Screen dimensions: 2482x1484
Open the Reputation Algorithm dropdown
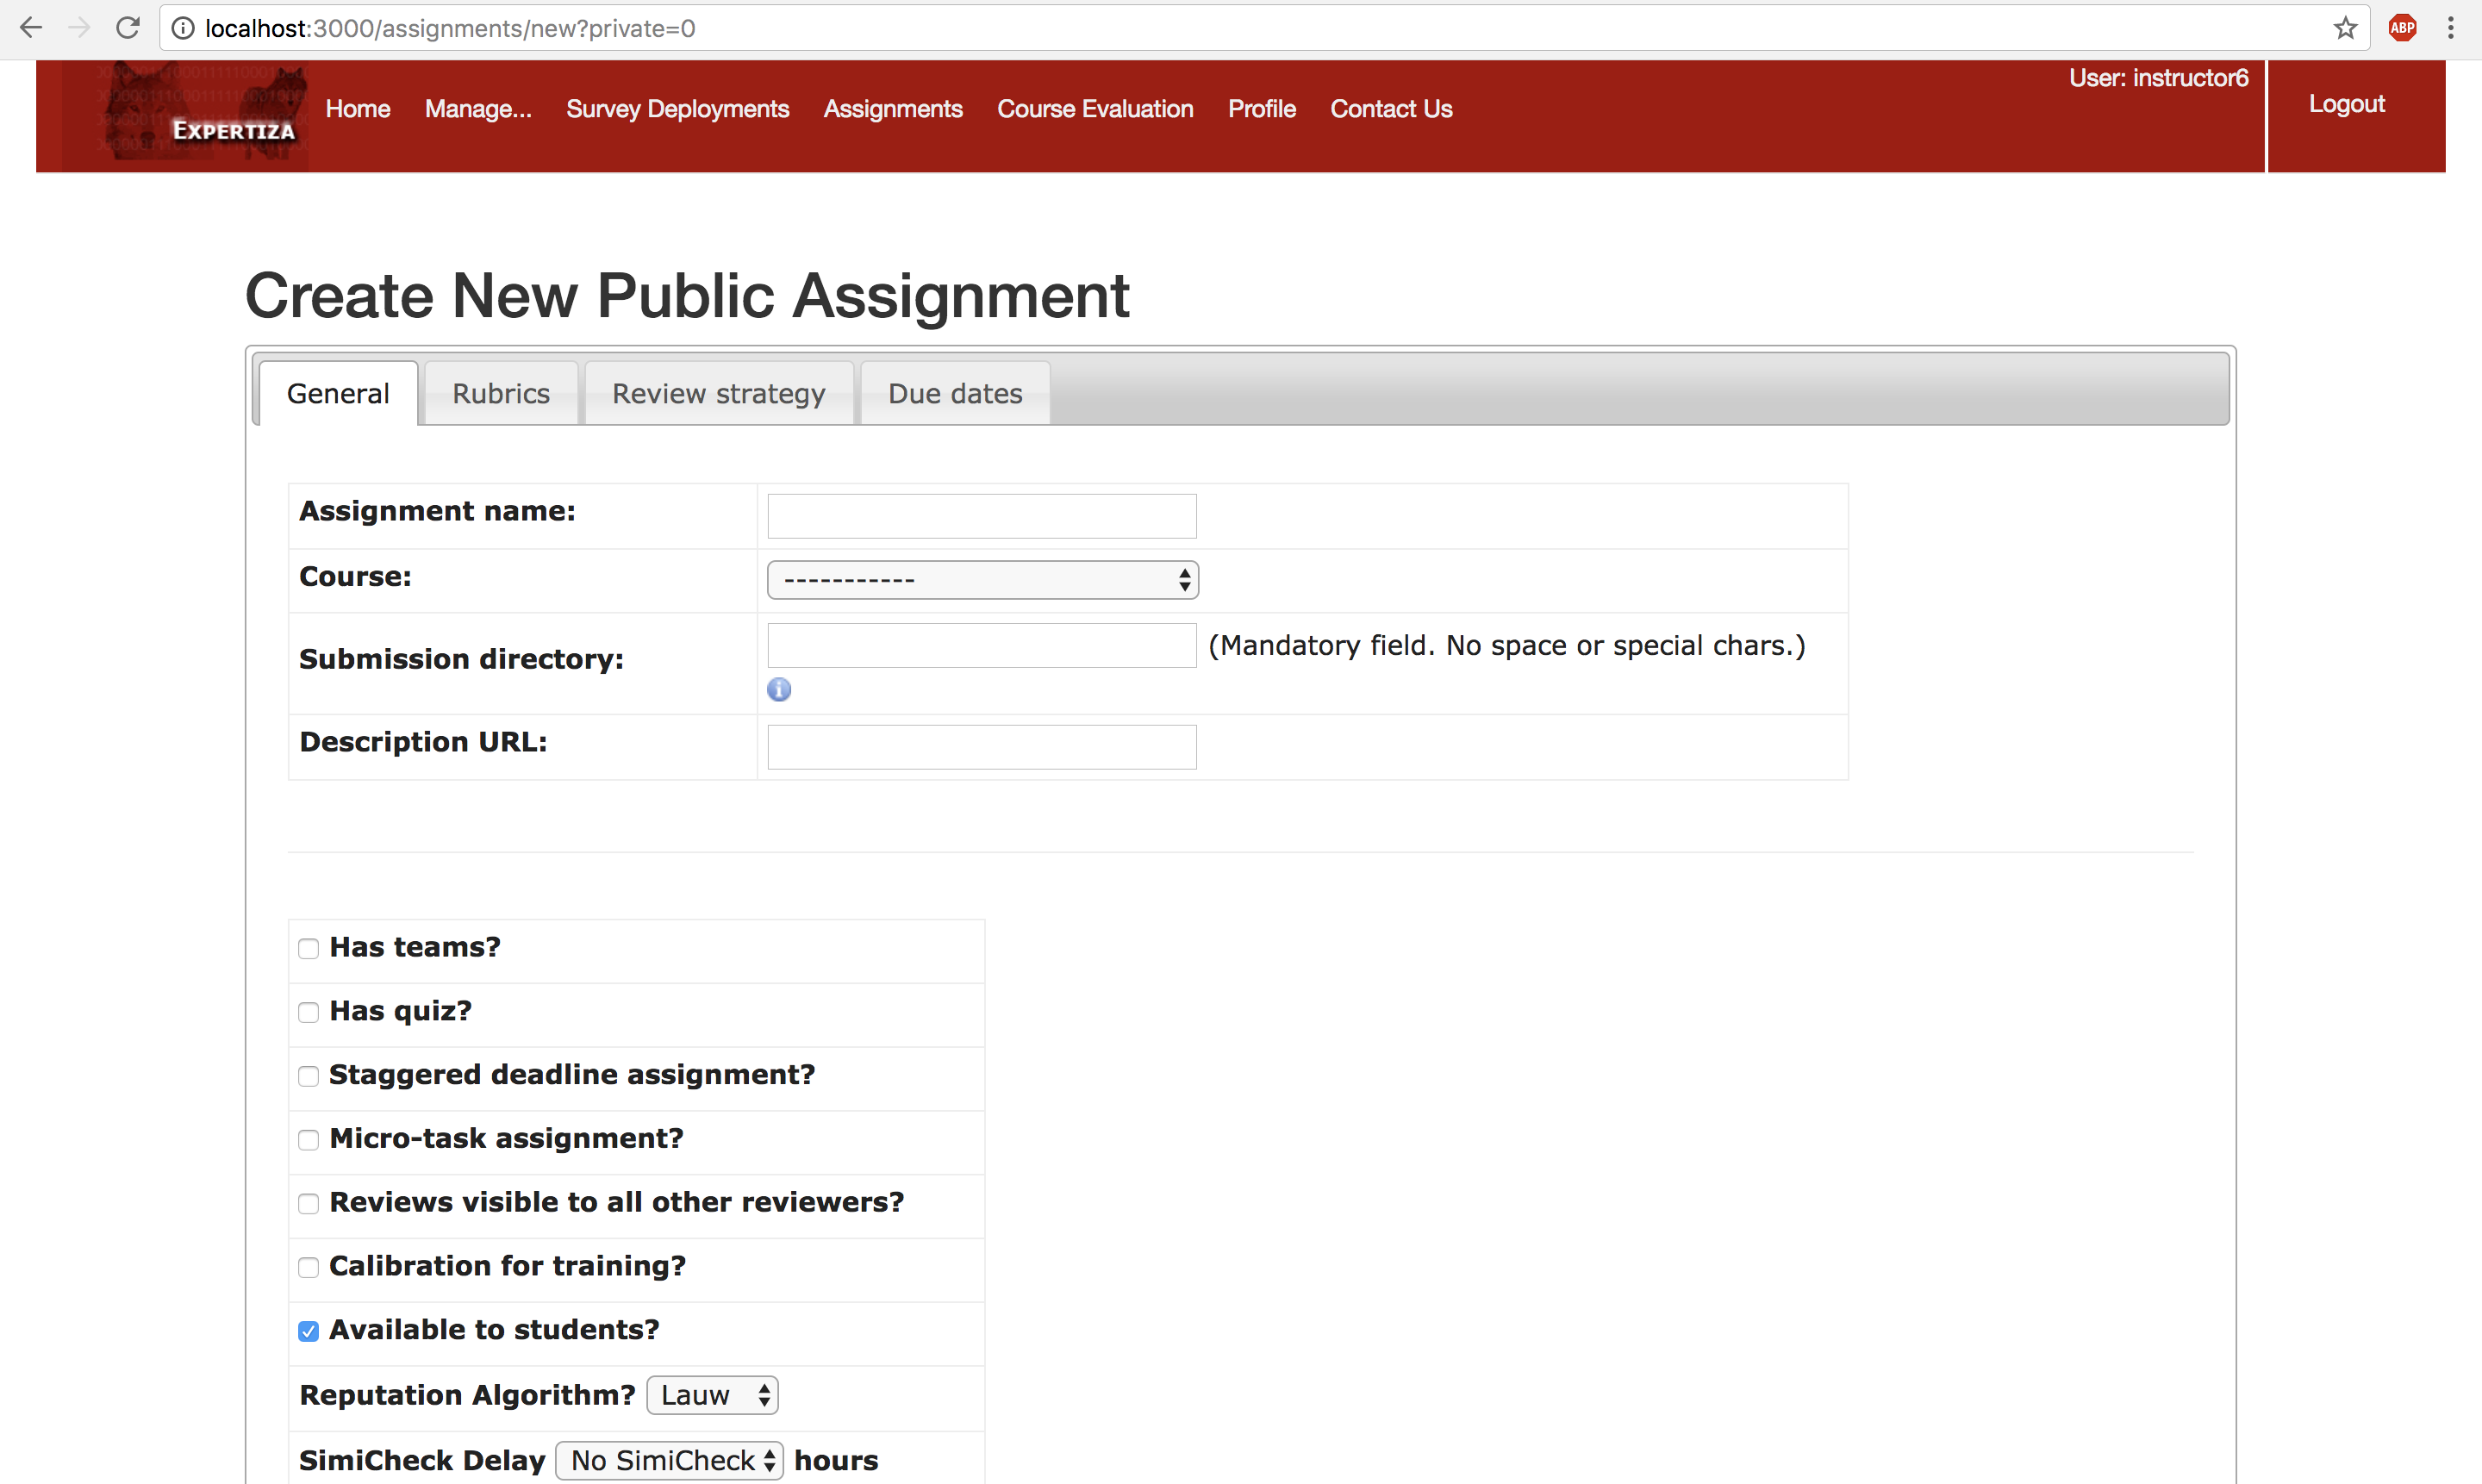712,1395
